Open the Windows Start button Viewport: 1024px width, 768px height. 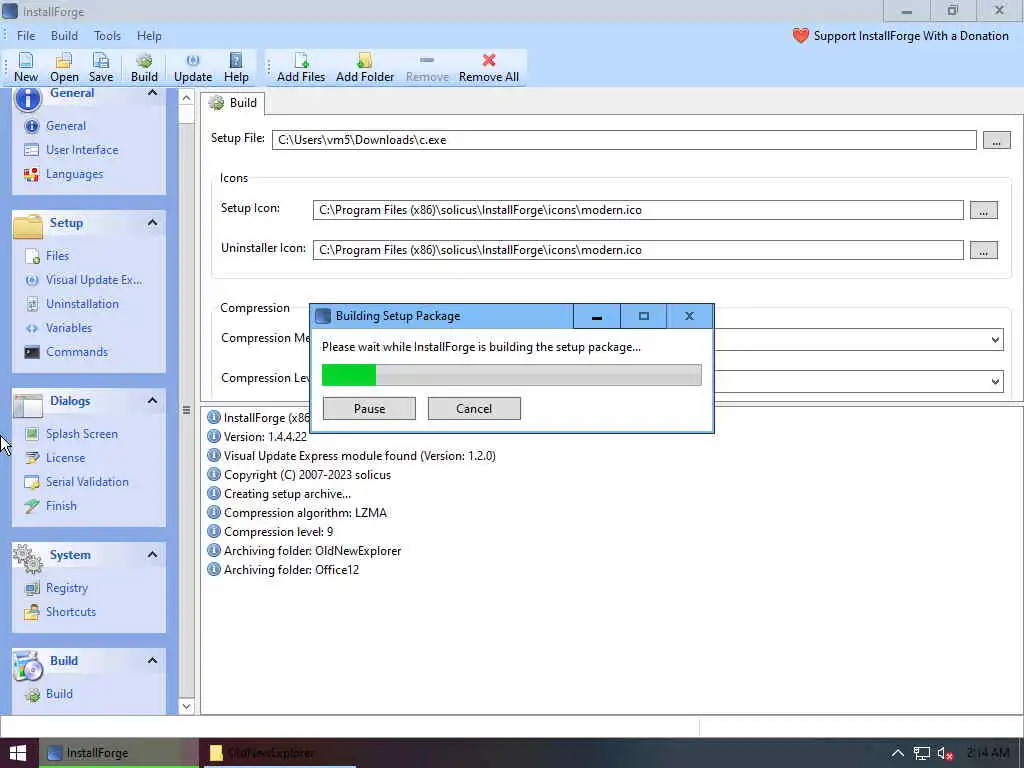coord(18,753)
